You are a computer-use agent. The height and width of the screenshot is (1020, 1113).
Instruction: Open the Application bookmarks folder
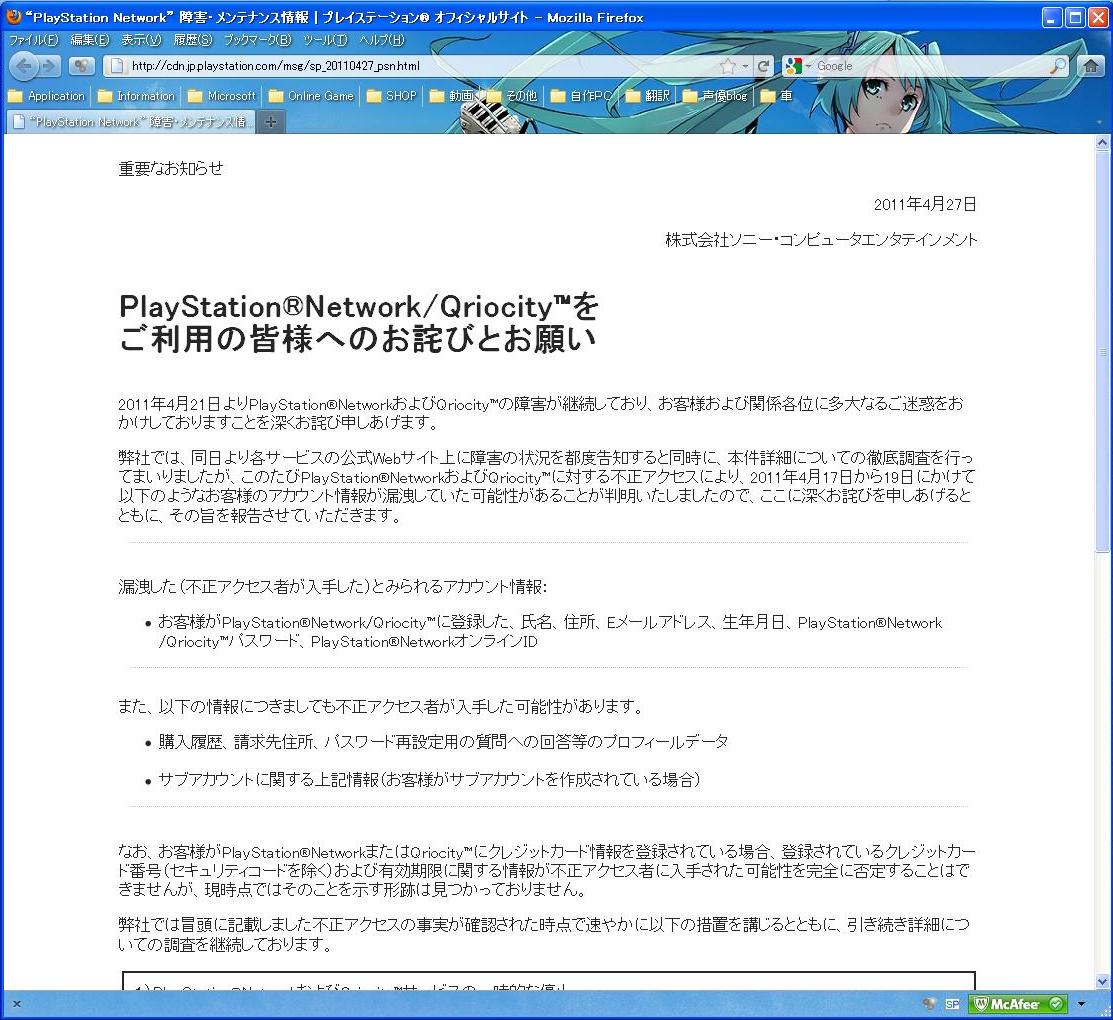point(46,96)
